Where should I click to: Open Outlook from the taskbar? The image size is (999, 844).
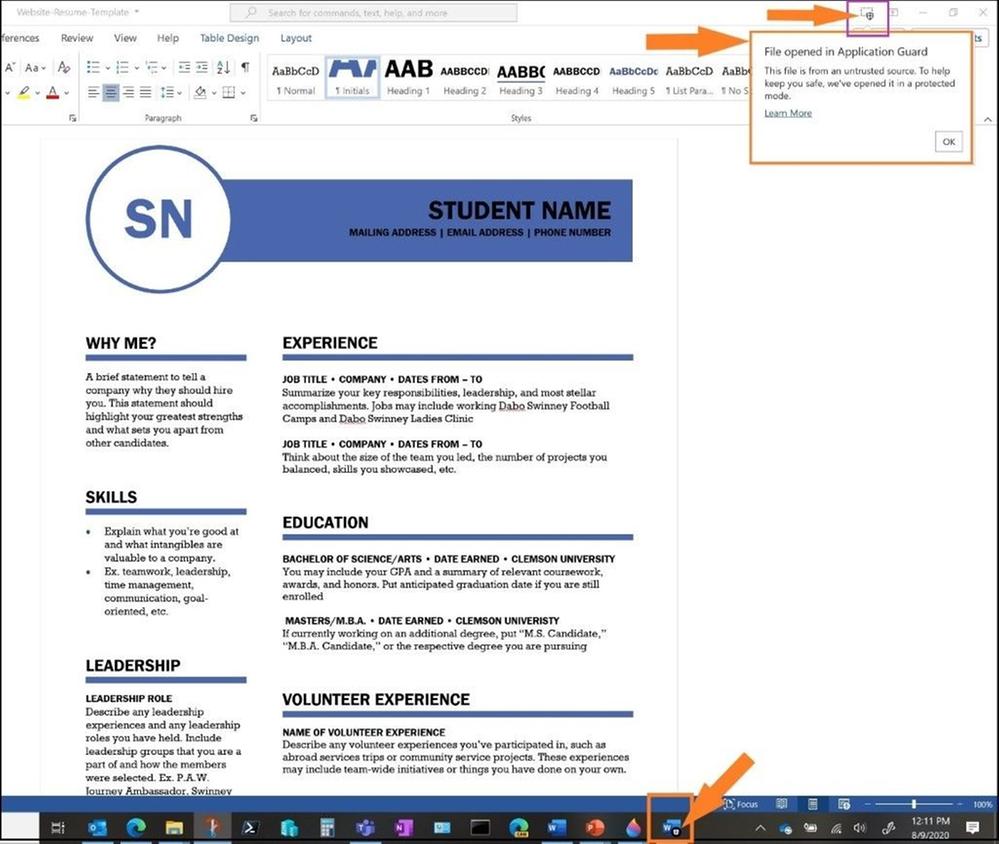click(x=97, y=827)
